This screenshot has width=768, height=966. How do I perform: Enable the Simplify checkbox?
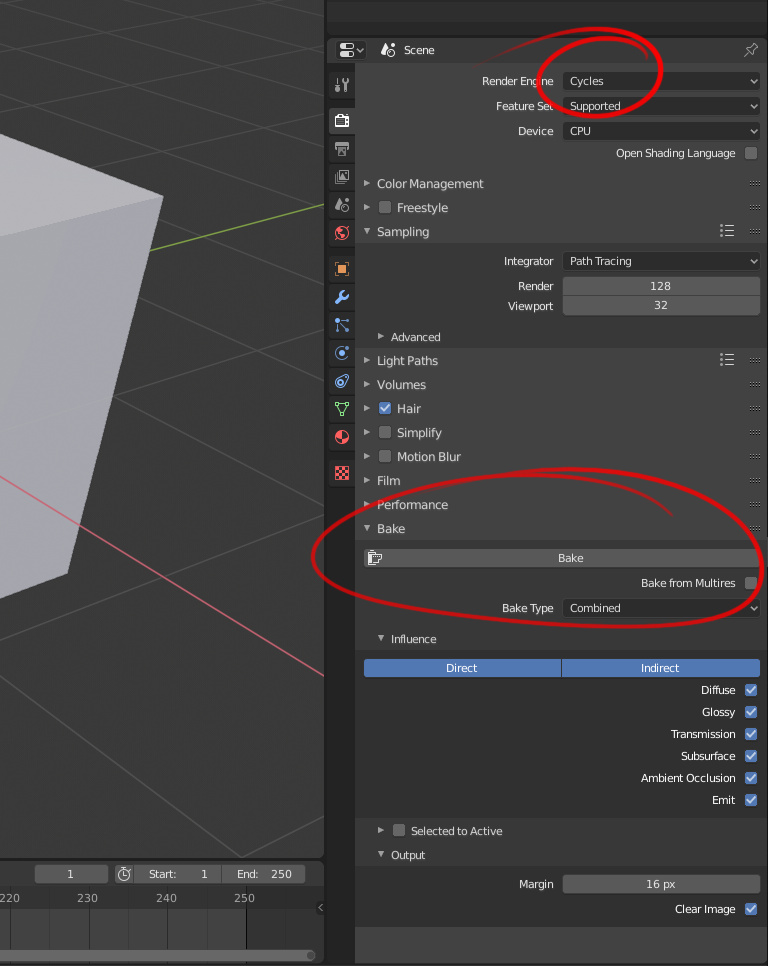pyautogui.click(x=385, y=432)
